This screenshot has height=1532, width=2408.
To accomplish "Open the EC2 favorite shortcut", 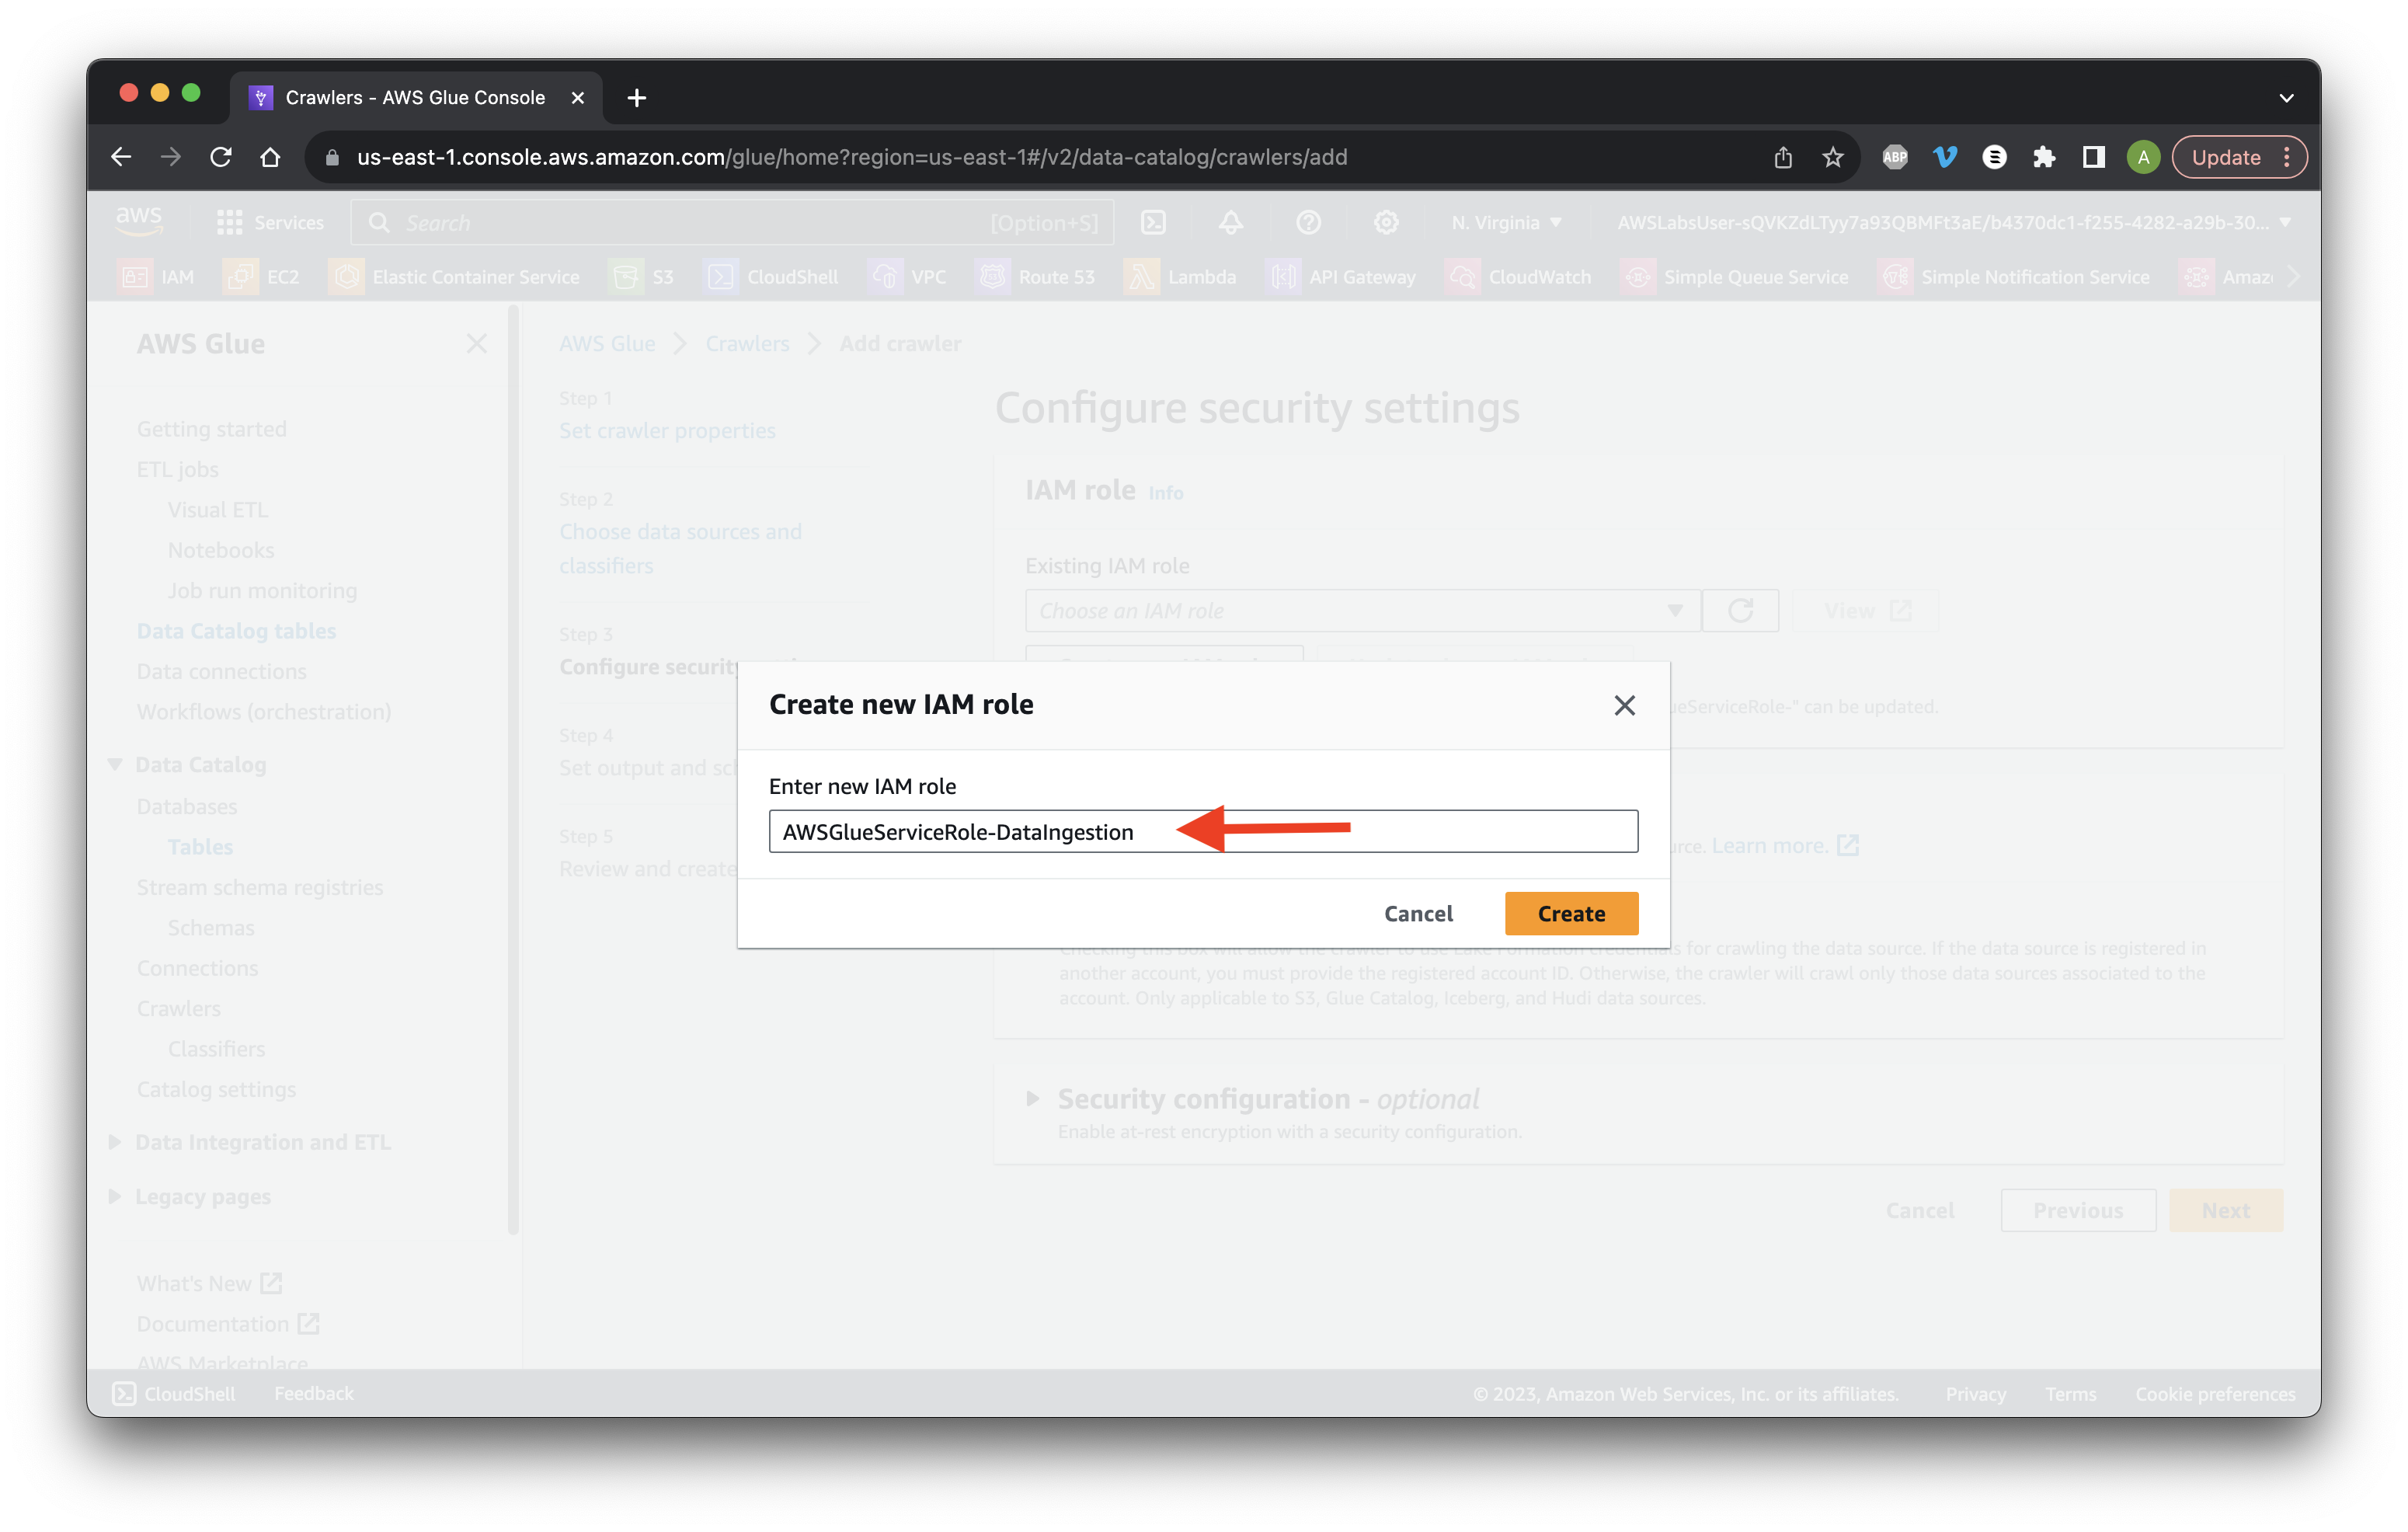I will click(x=262, y=277).
